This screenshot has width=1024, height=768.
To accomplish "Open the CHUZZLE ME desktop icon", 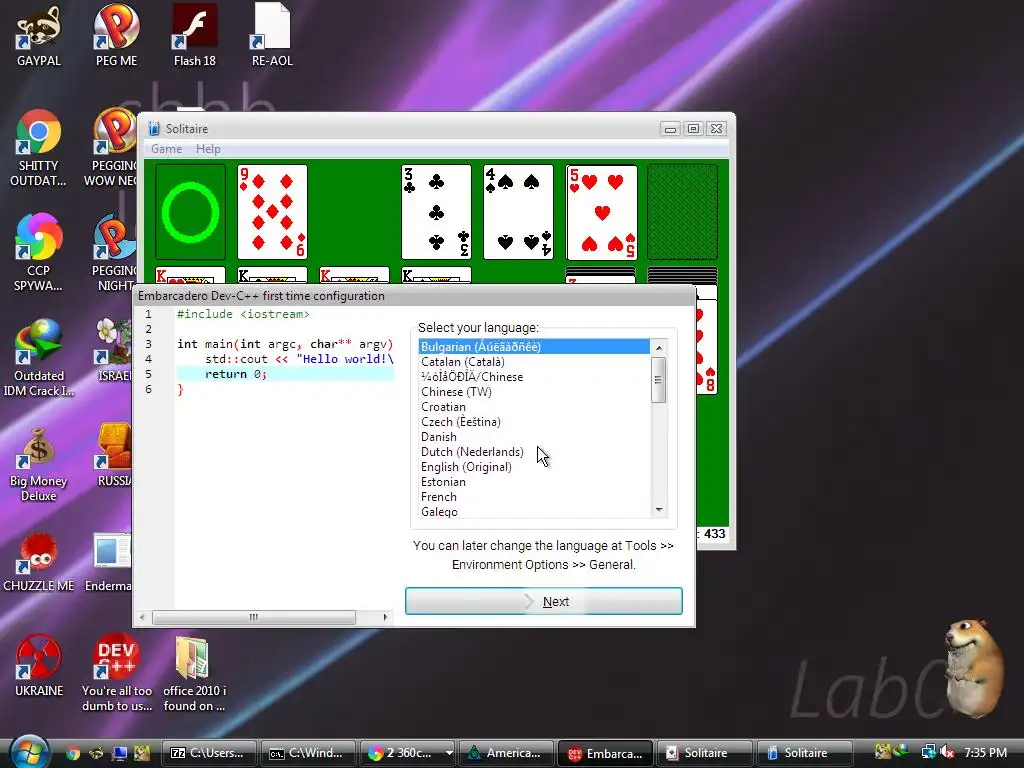I will tap(39, 562).
